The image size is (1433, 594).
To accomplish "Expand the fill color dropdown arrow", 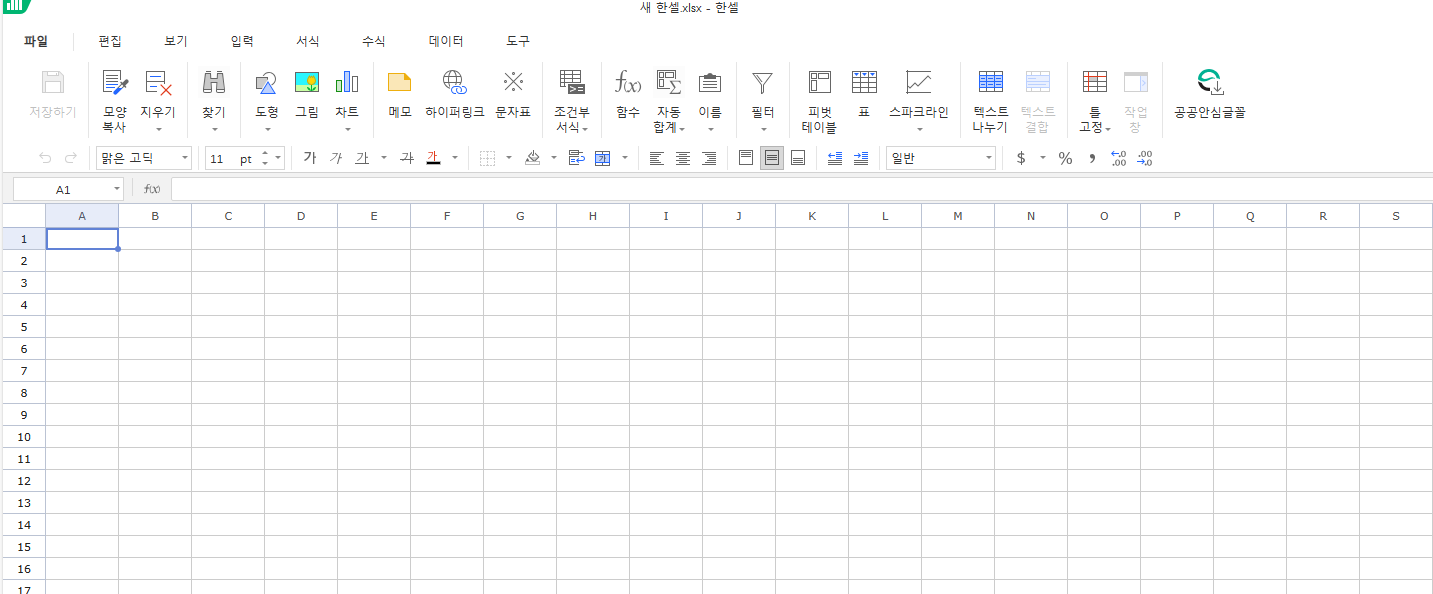I will 554,158.
